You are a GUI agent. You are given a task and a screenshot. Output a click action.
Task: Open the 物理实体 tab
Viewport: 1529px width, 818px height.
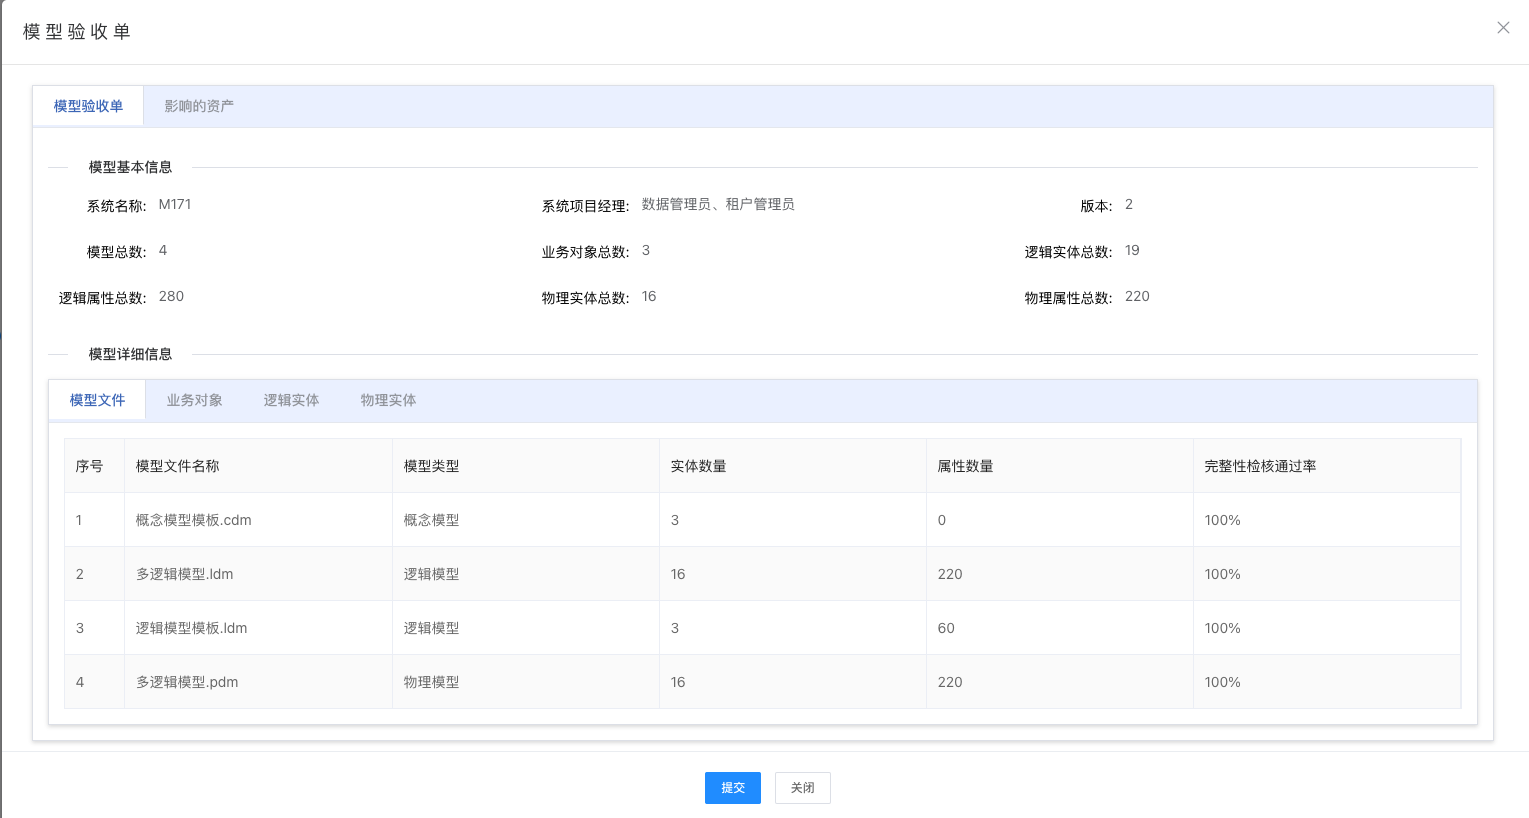pos(388,399)
